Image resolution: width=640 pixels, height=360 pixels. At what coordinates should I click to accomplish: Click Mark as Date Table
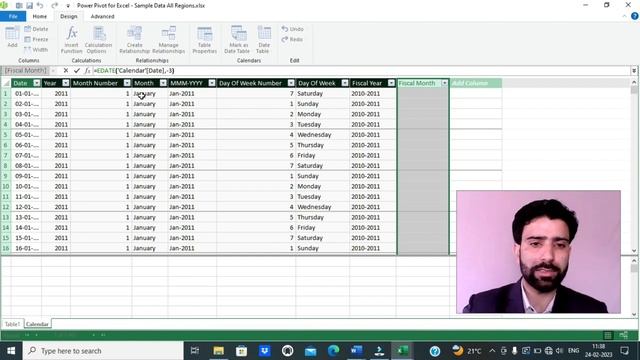click(237, 40)
